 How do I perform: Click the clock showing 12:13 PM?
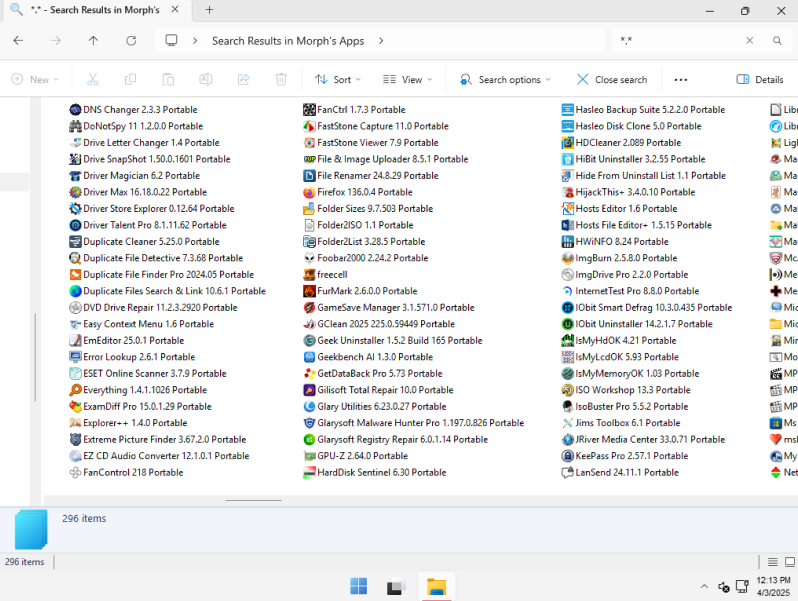point(773,581)
